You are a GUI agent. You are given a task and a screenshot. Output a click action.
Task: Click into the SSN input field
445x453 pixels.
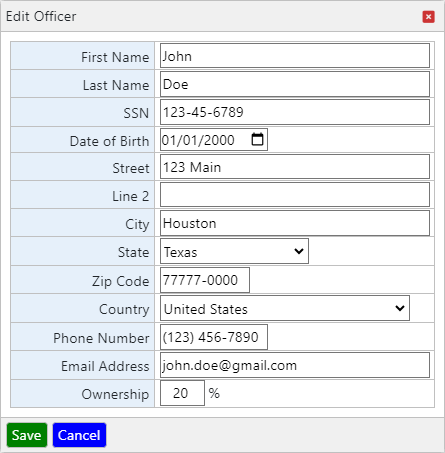[295, 112]
